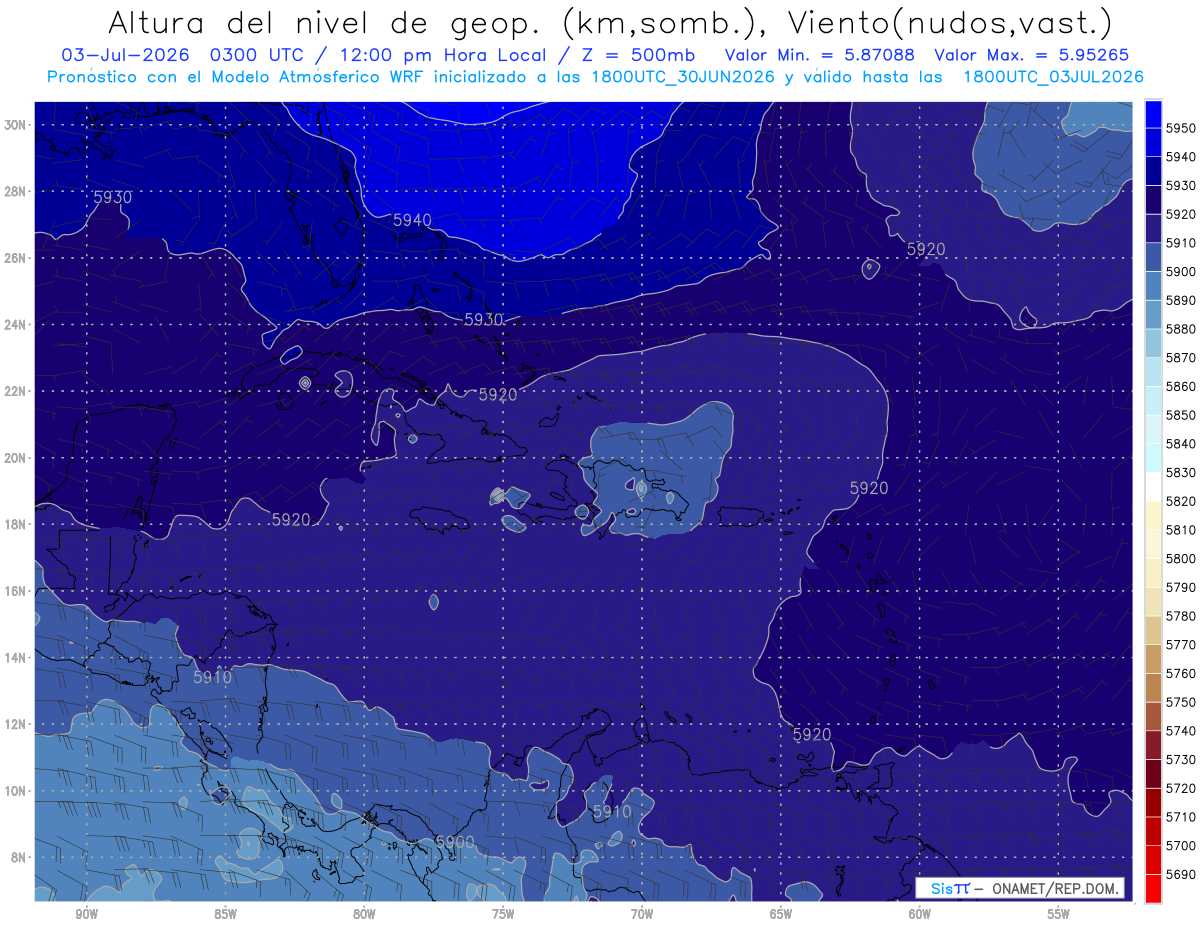The image size is (1200, 927).
Task: Click the 90W longitude axis label
Action: pos(86,914)
